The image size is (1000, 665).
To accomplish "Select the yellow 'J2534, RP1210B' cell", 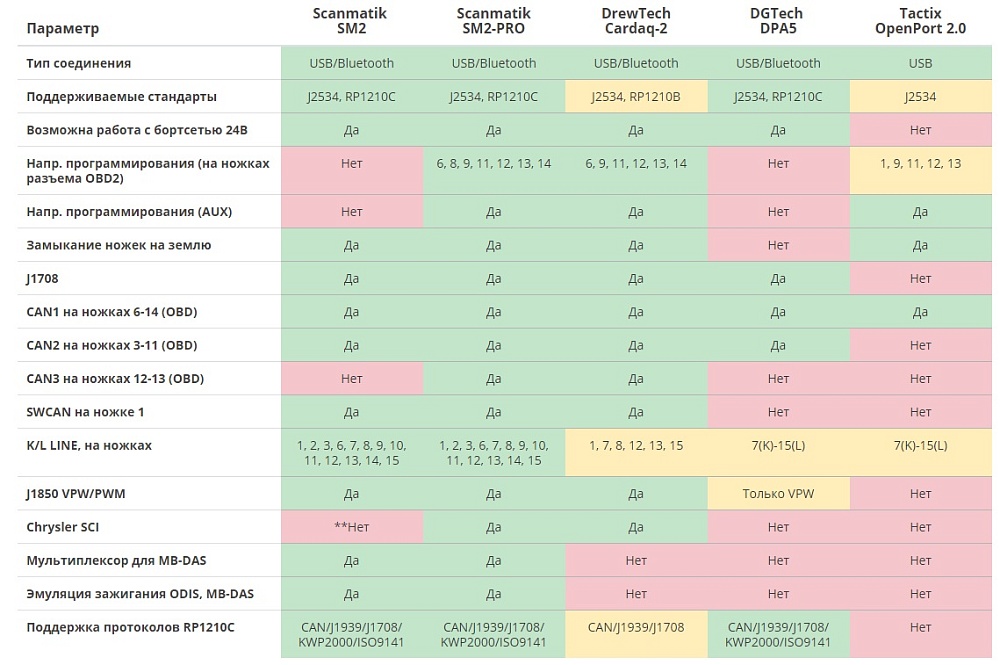I will click(636, 97).
